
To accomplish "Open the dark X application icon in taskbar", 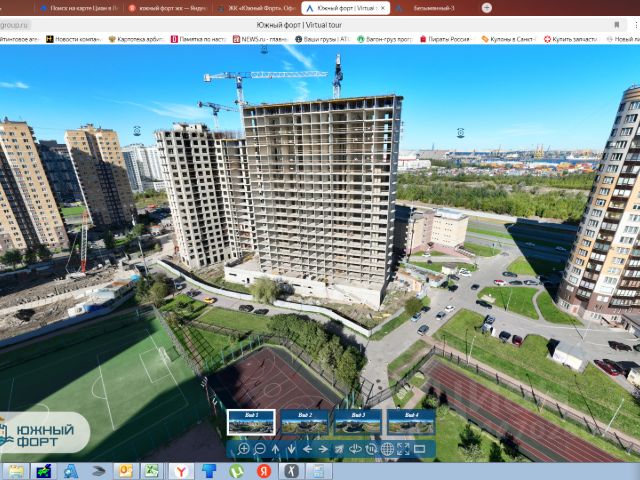I will 291,471.
